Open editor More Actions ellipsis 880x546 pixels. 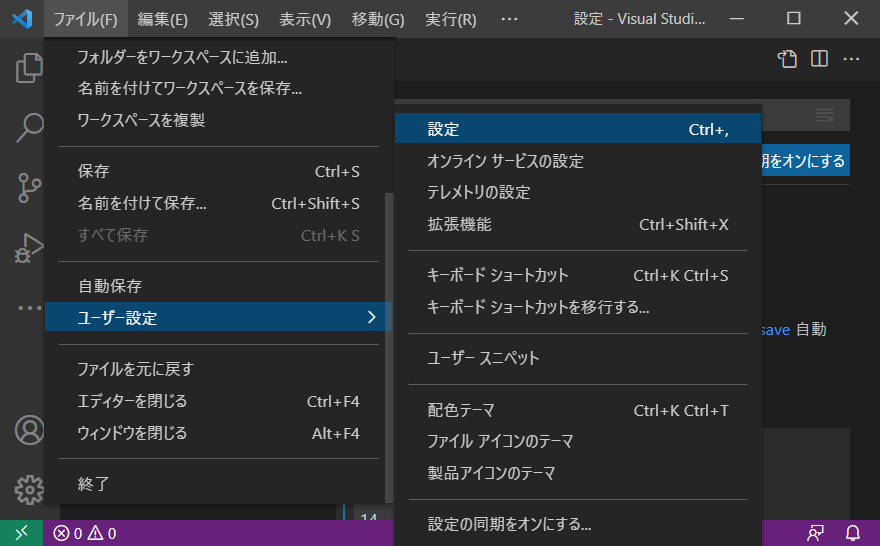[851, 59]
